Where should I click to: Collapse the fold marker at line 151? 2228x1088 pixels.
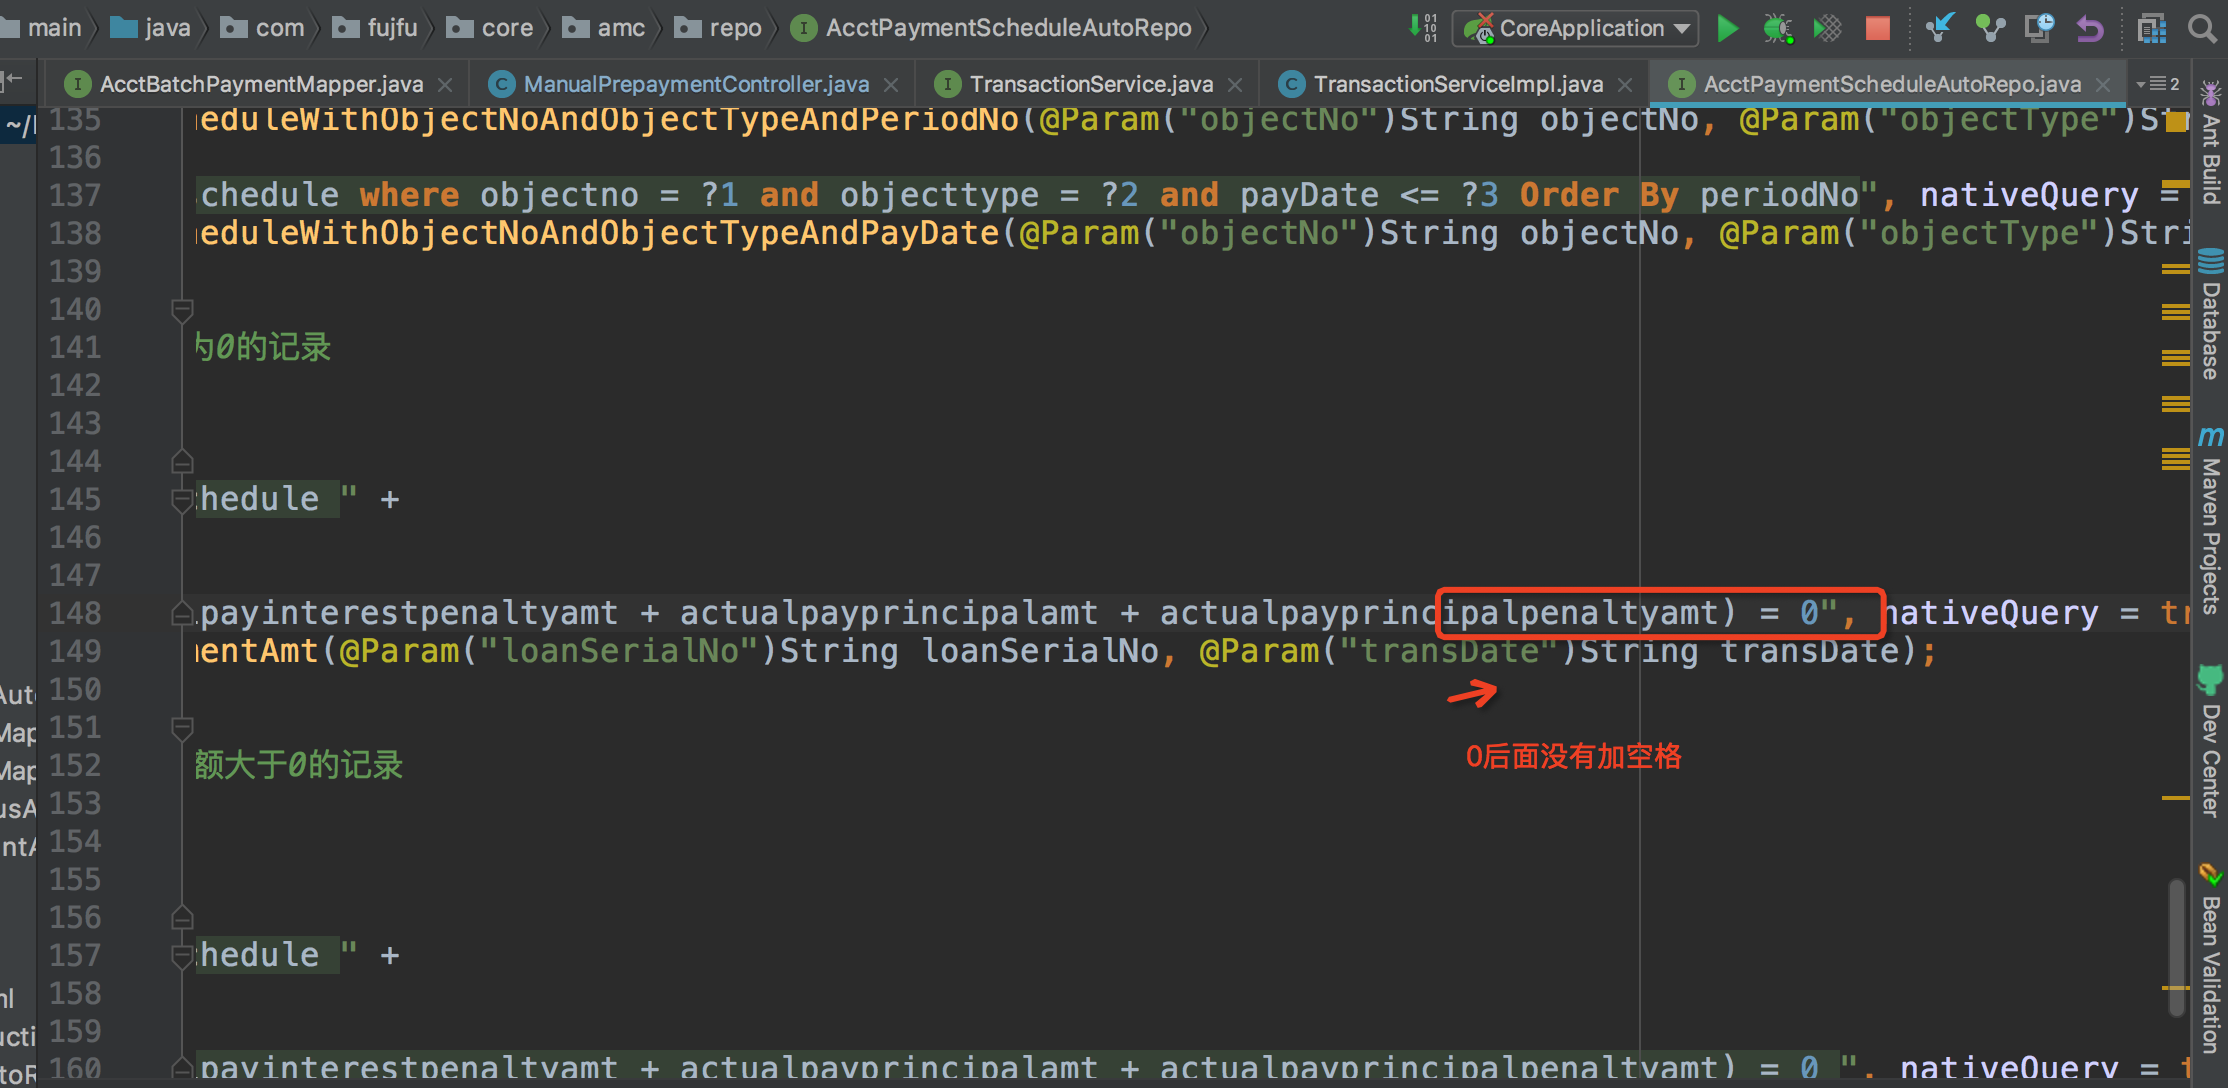coord(182,728)
